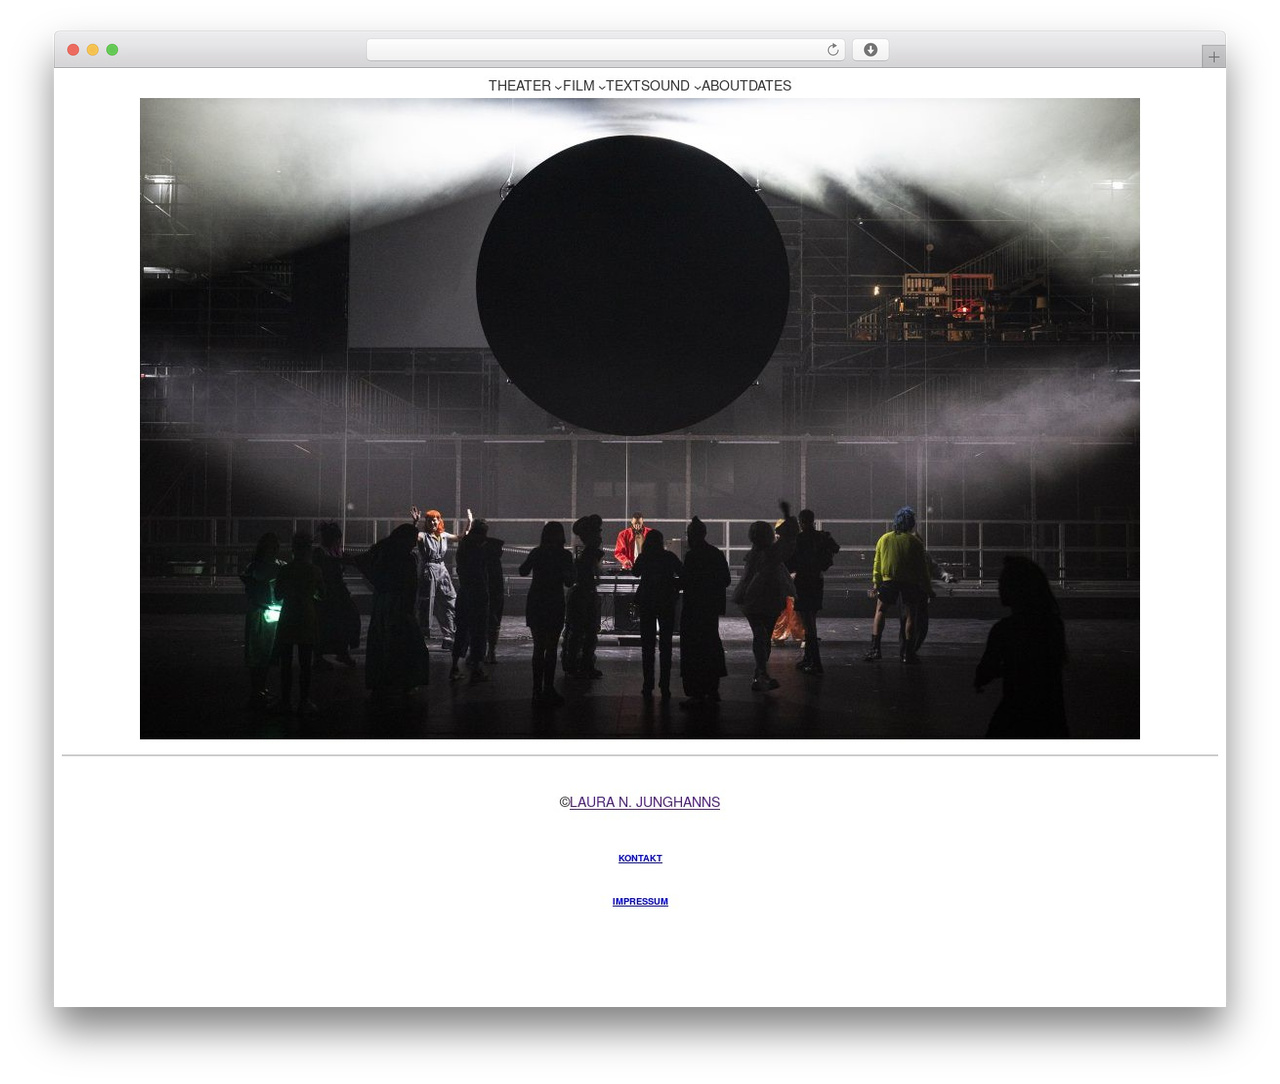Minimize the window with the yellow button
The width and height of the screenshot is (1280, 1084).
pos(92,50)
